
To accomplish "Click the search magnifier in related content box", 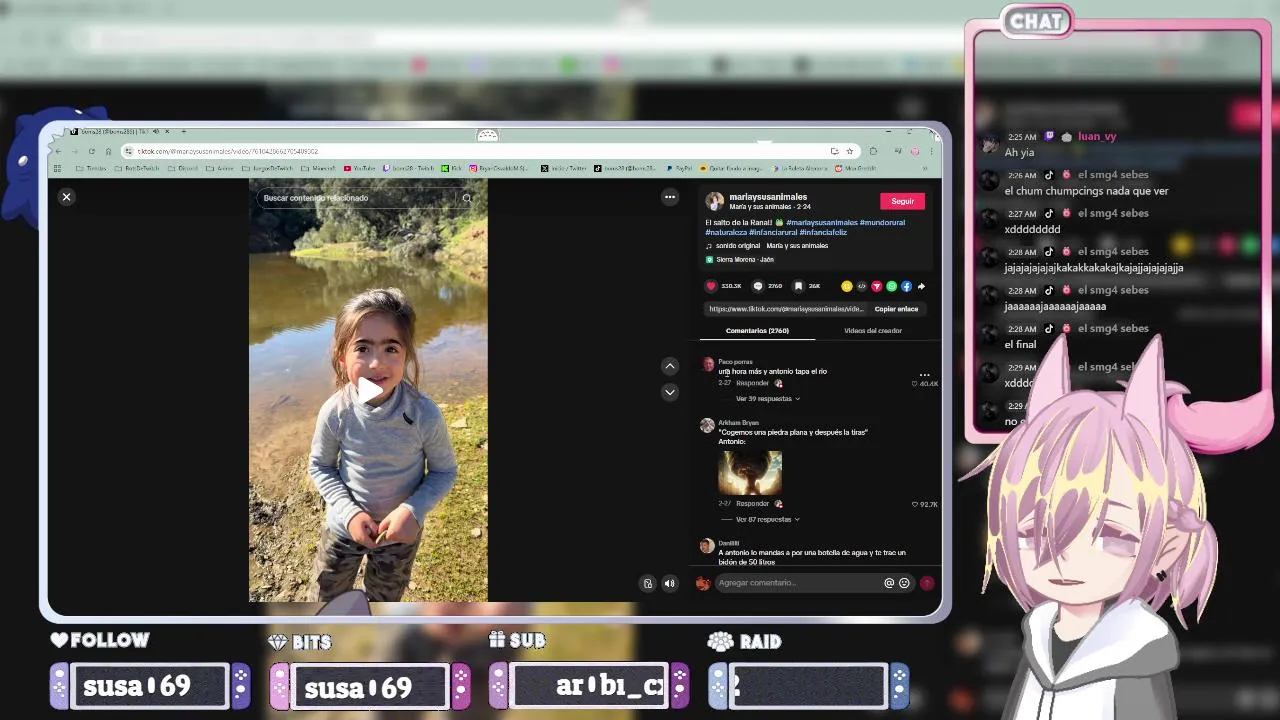I will pos(467,198).
